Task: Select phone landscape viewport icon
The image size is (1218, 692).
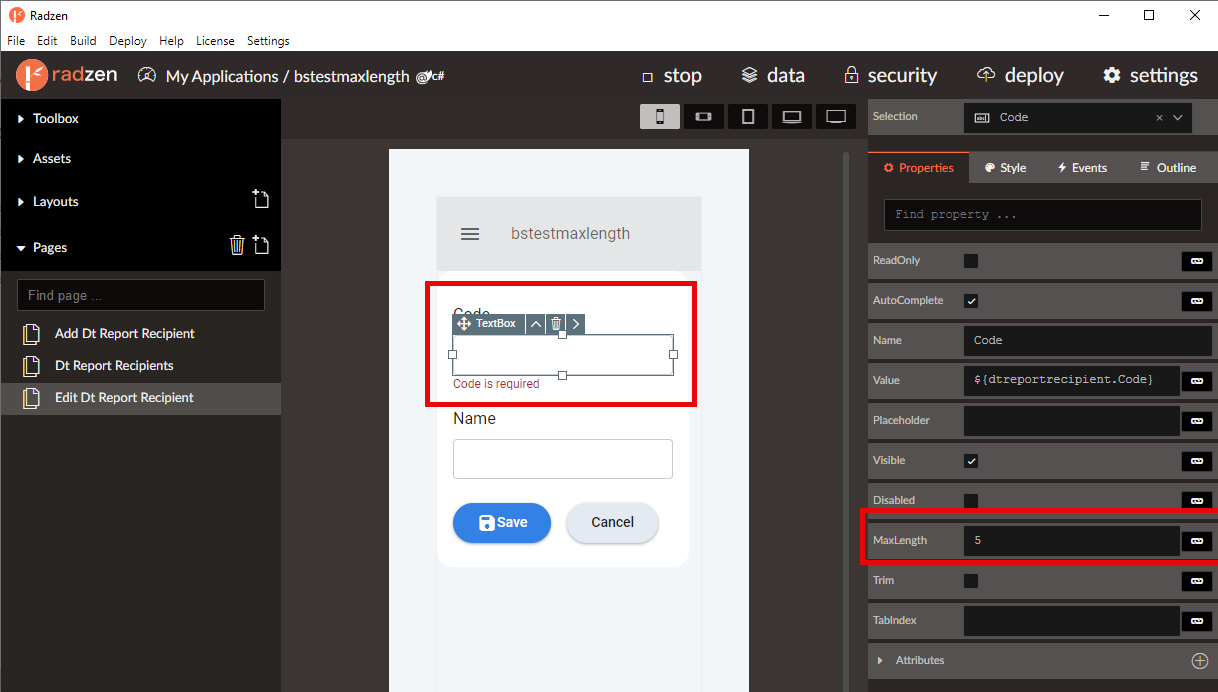Action: click(704, 117)
